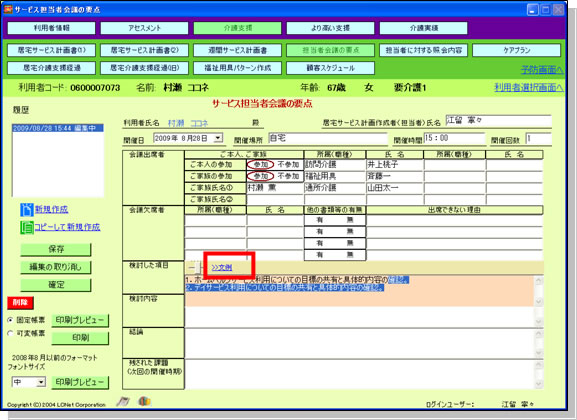
Task: Click inside the 残された課題 text area
Action: (360, 374)
